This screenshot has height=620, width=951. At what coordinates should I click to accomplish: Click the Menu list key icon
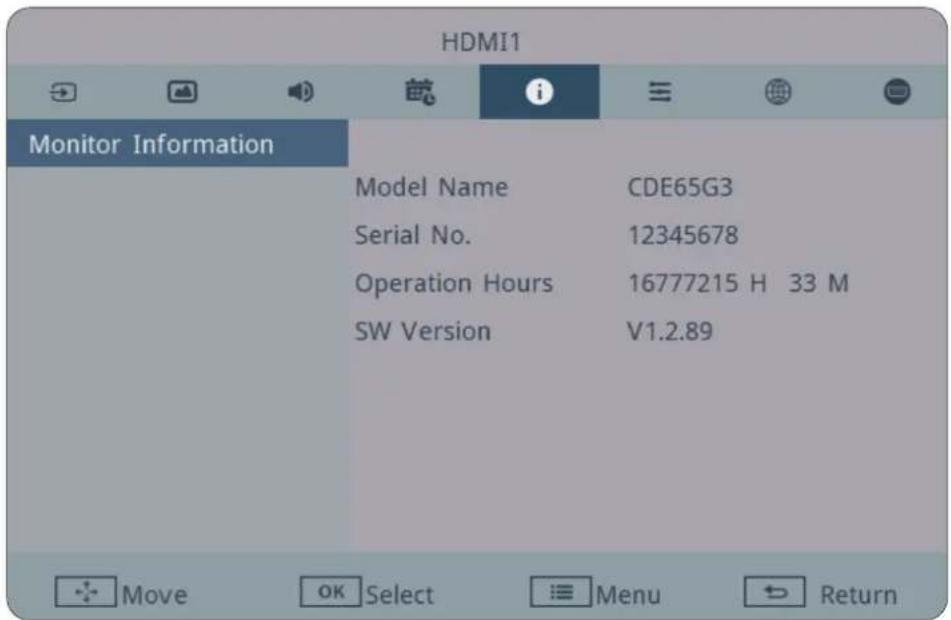click(x=560, y=591)
